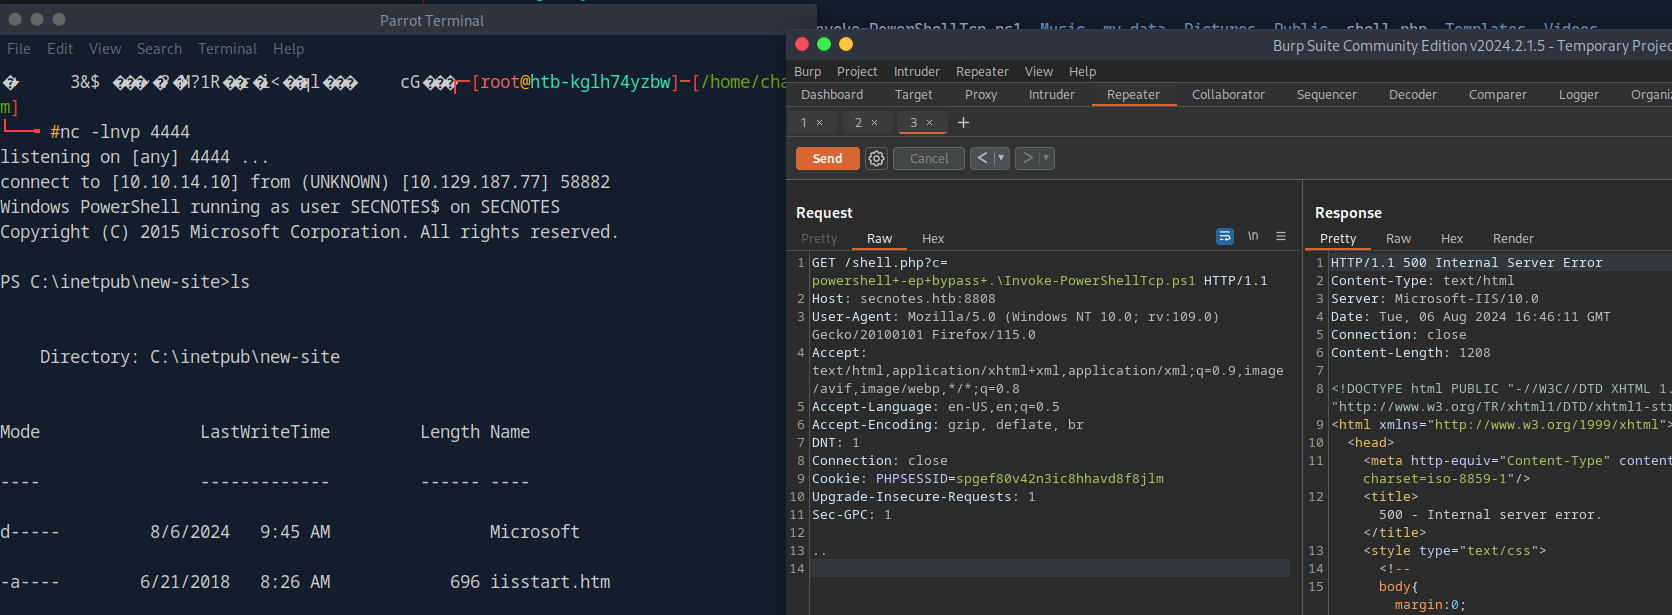Select the Render view in Response pane

(1513, 238)
